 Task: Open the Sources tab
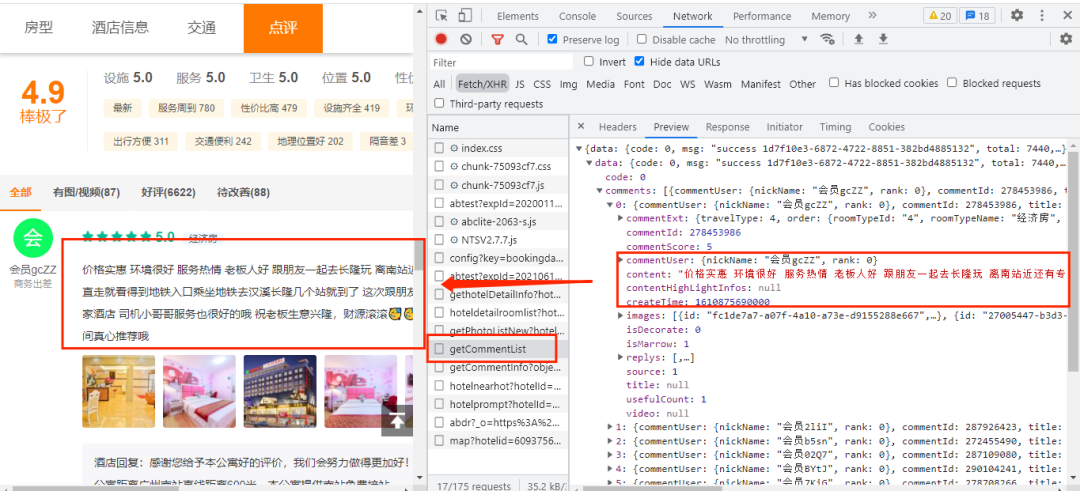[x=634, y=16]
